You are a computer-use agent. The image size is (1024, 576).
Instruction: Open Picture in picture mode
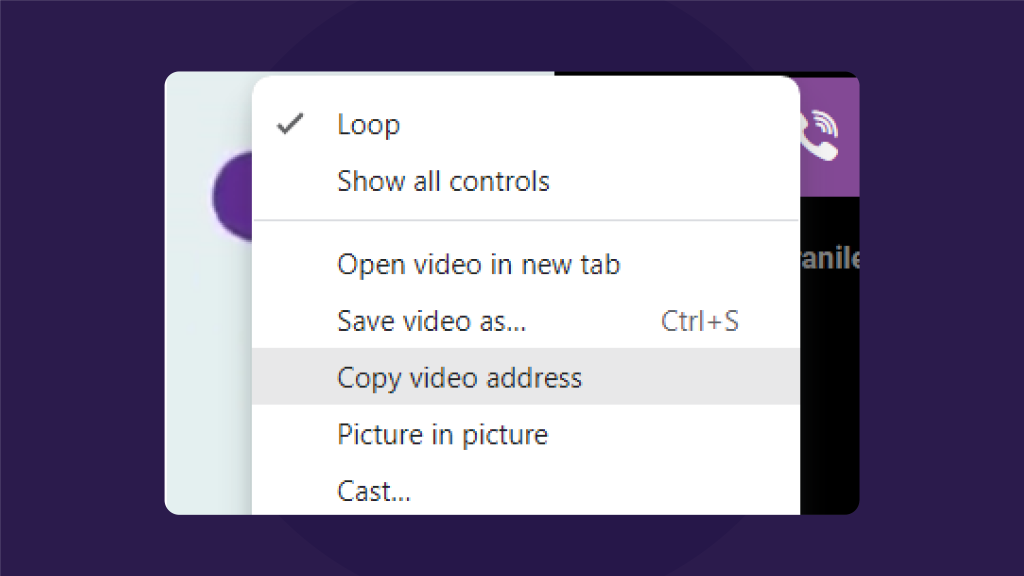(x=442, y=434)
